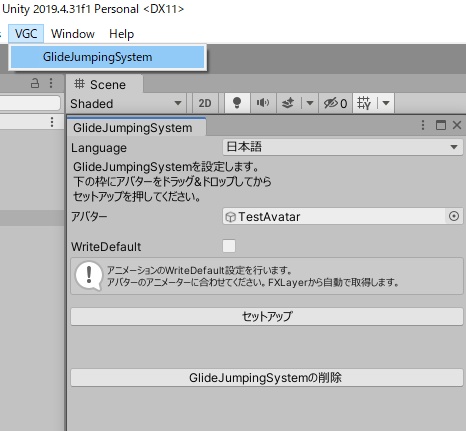
Task: Click the セットアップ button
Action: (267, 316)
